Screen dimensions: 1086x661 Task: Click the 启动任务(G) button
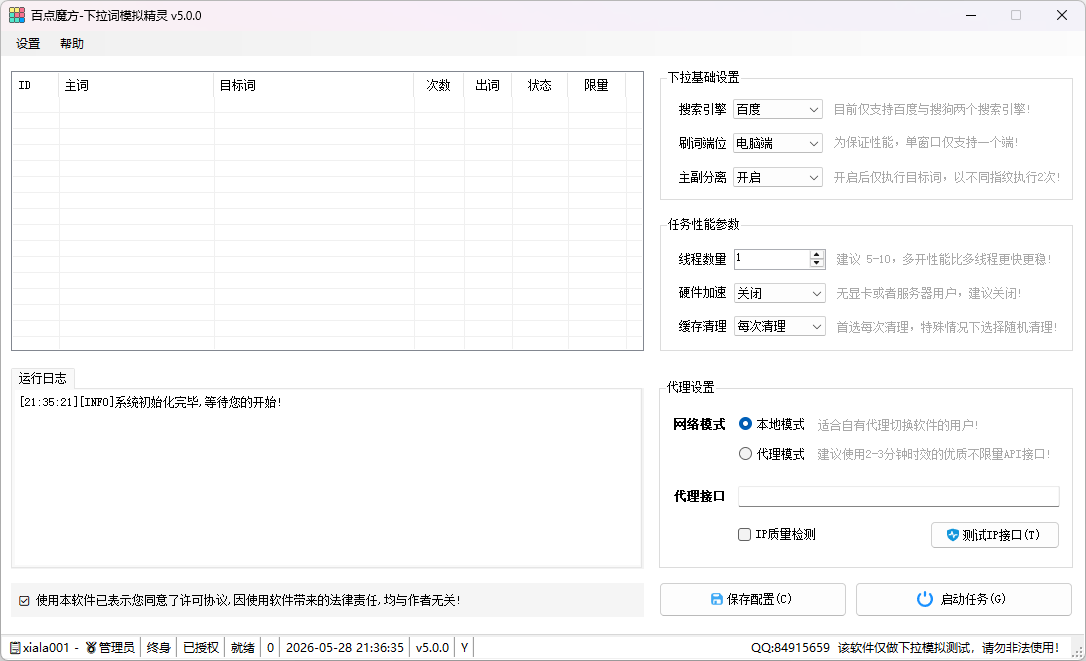[963, 599]
